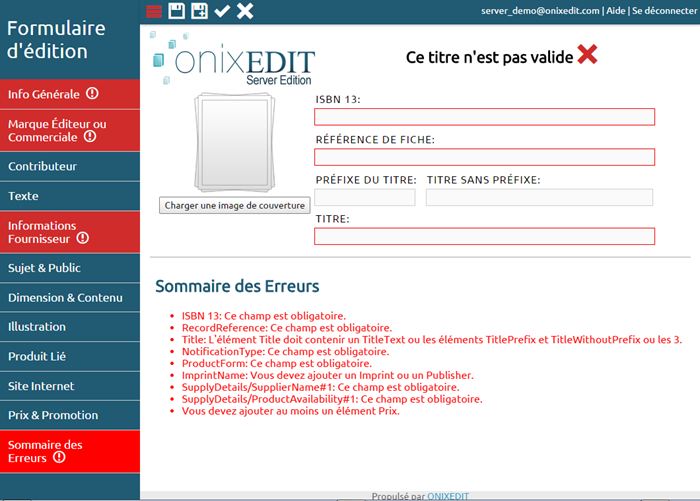Click the Aide link

pyautogui.click(x=616, y=11)
